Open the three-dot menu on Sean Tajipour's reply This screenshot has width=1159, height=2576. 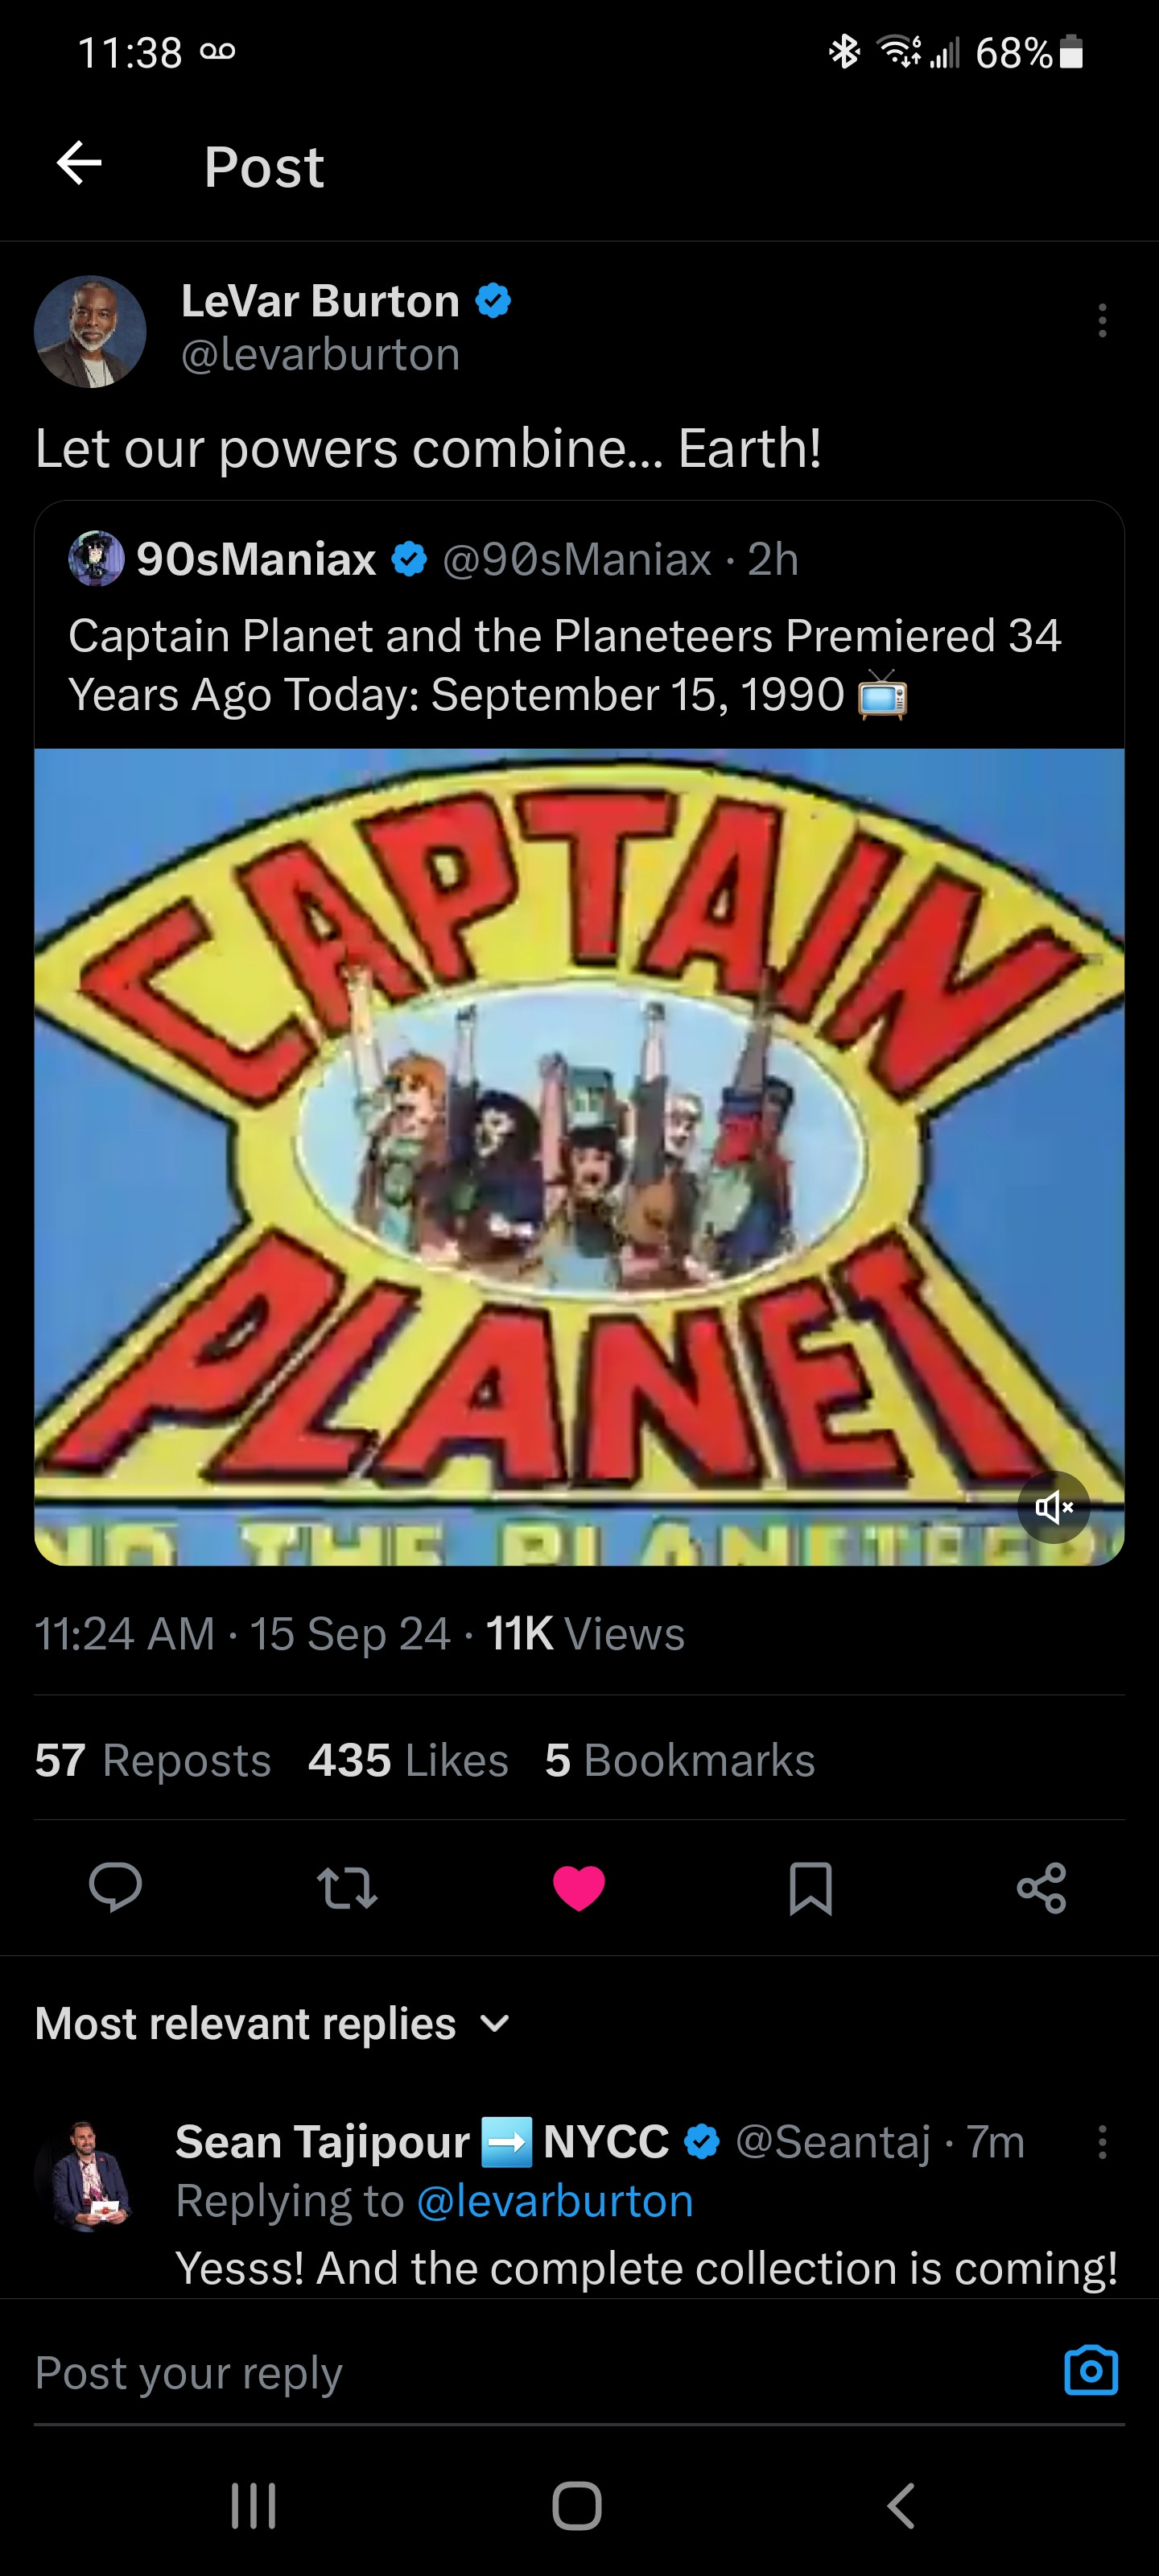click(1102, 2142)
